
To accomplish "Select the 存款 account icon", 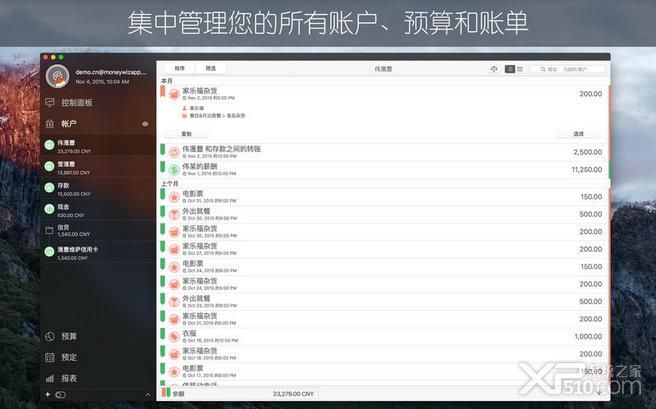I will 49,188.
